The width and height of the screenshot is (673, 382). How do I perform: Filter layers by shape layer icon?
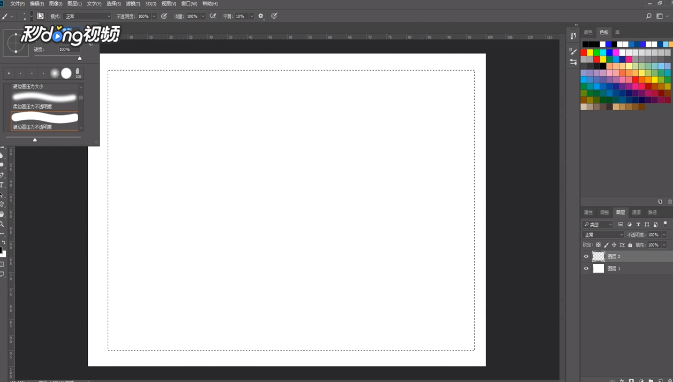tap(647, 224)
